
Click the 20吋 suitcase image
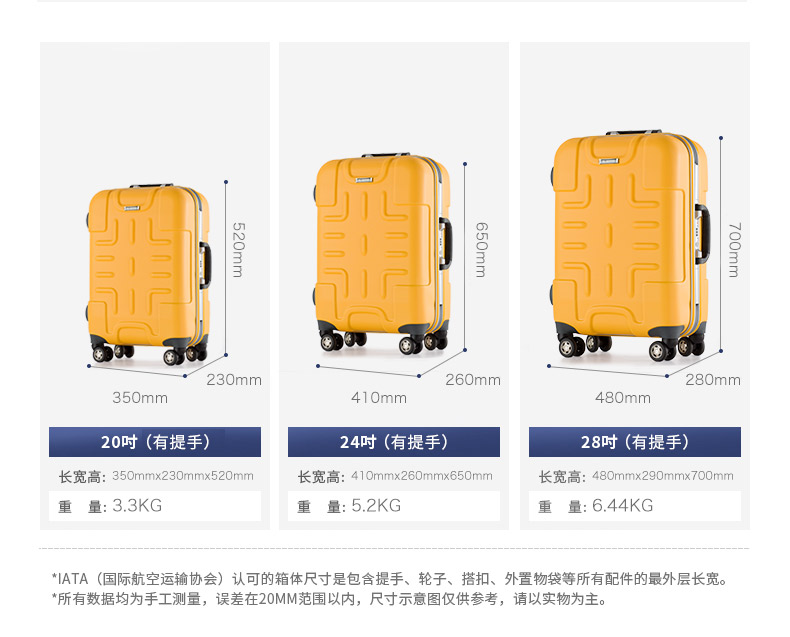point(149,275)
